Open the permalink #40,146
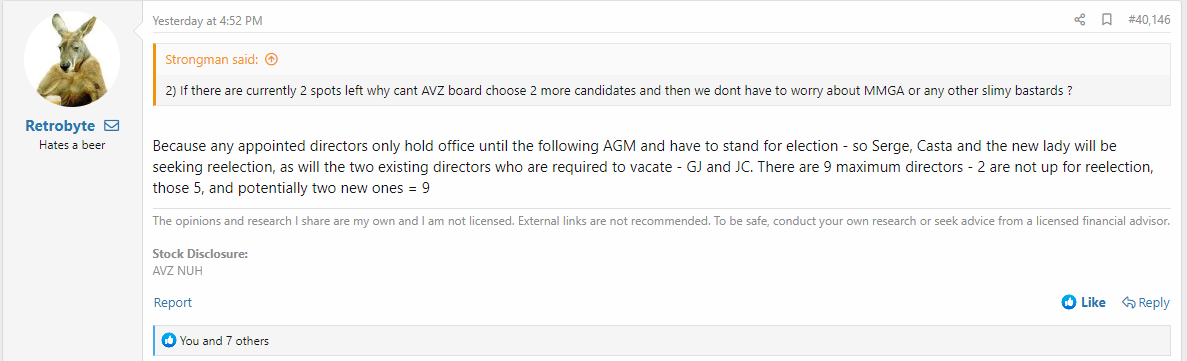Screen dimensions: 1187x361 point(1148,20)
